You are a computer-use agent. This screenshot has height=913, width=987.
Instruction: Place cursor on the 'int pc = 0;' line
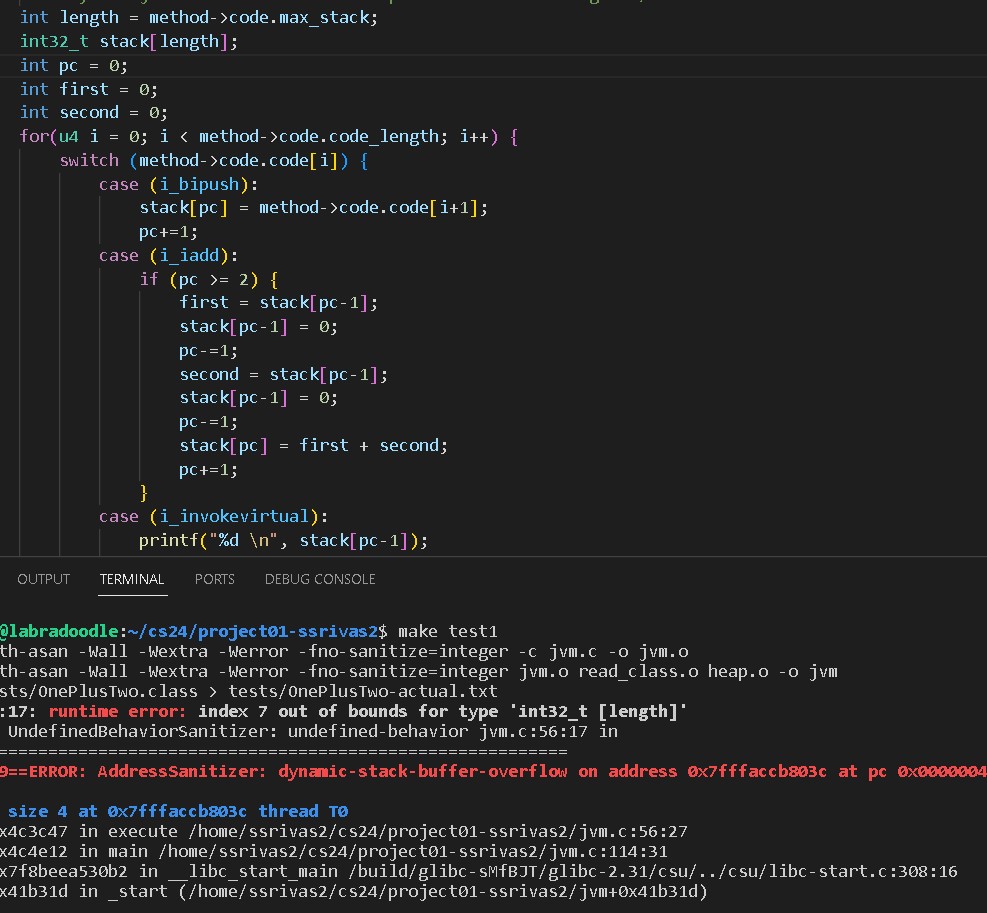pos(74,65)
